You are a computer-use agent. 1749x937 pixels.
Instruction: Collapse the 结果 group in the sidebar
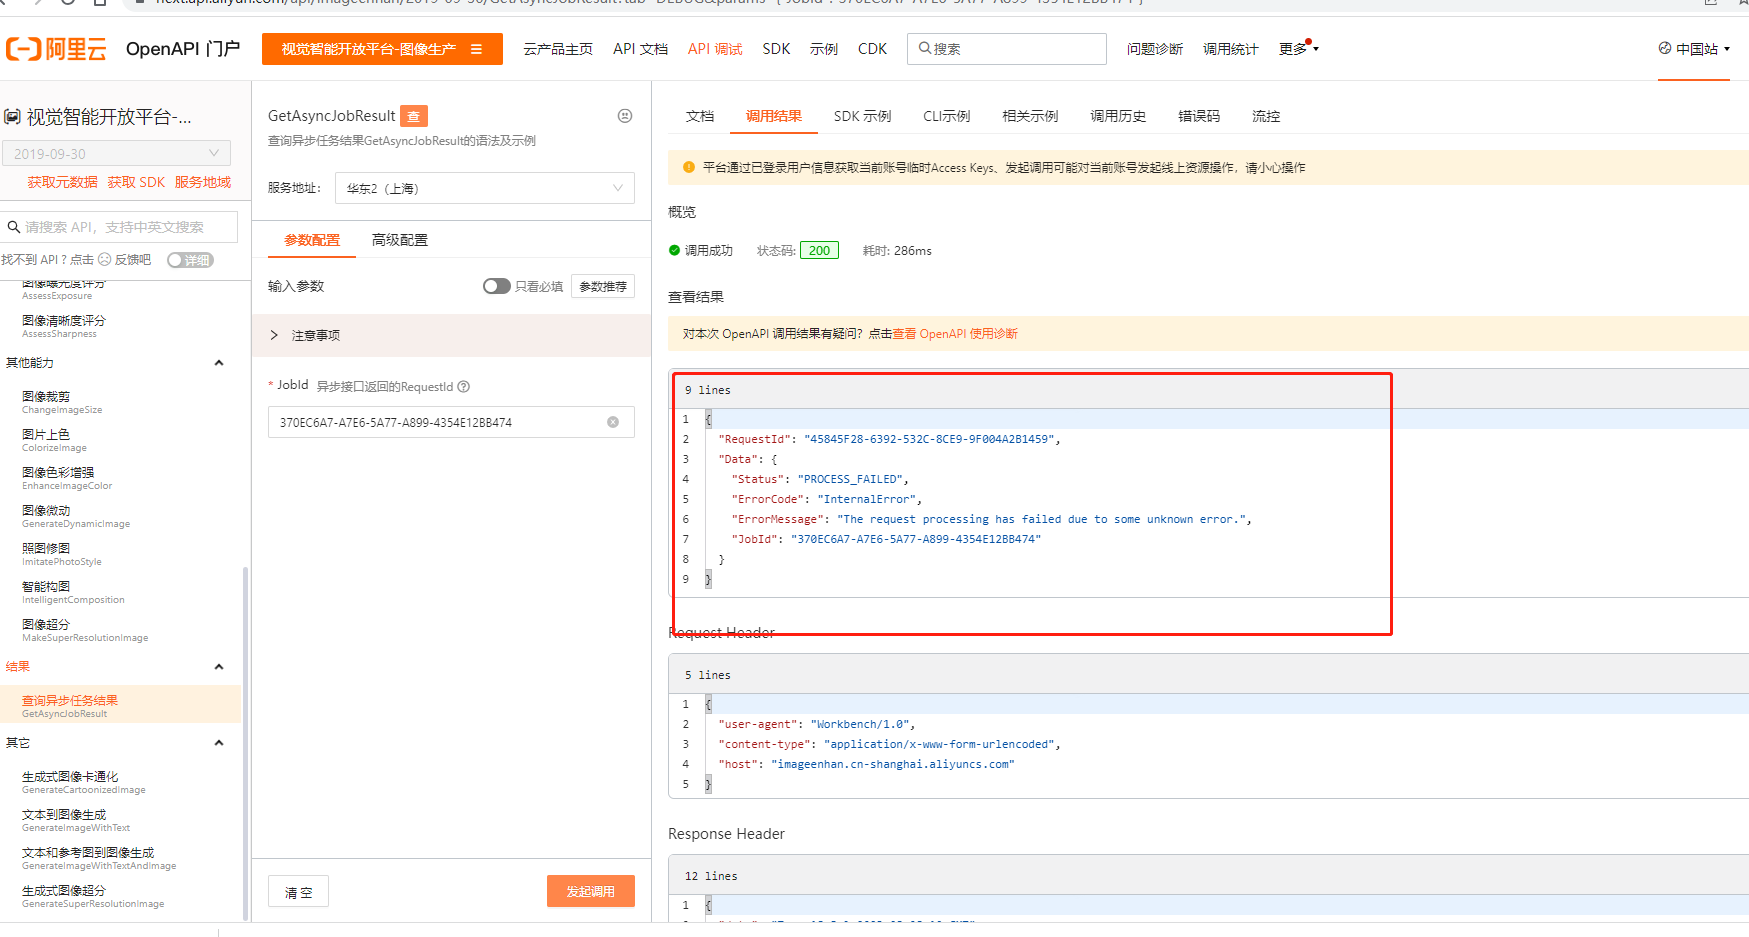tap(219, 667)
